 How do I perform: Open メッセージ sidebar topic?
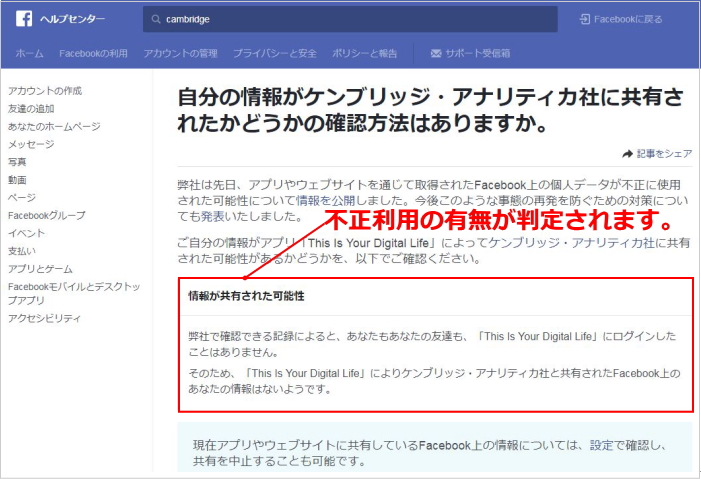point(31,144)
